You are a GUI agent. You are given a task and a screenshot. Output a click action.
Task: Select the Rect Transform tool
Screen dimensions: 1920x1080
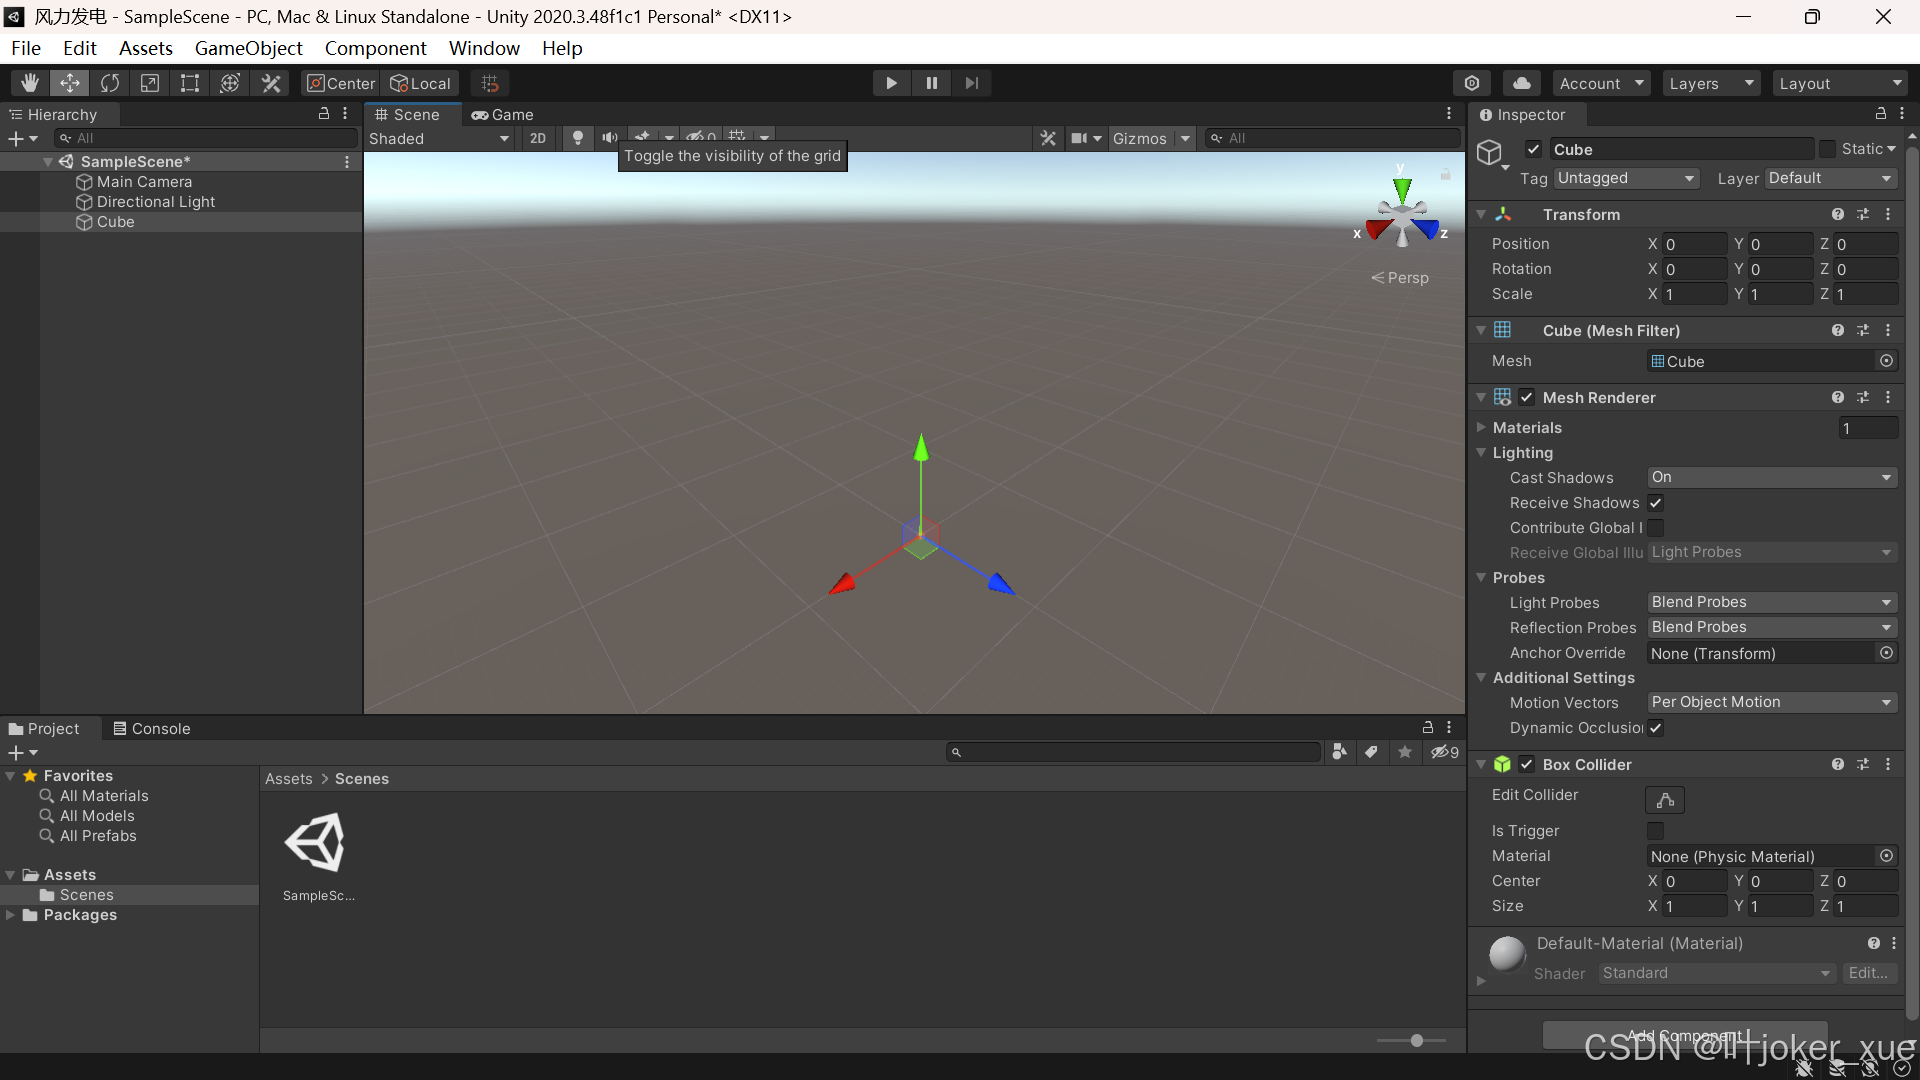pyautogui.click(x=190, y=83)
